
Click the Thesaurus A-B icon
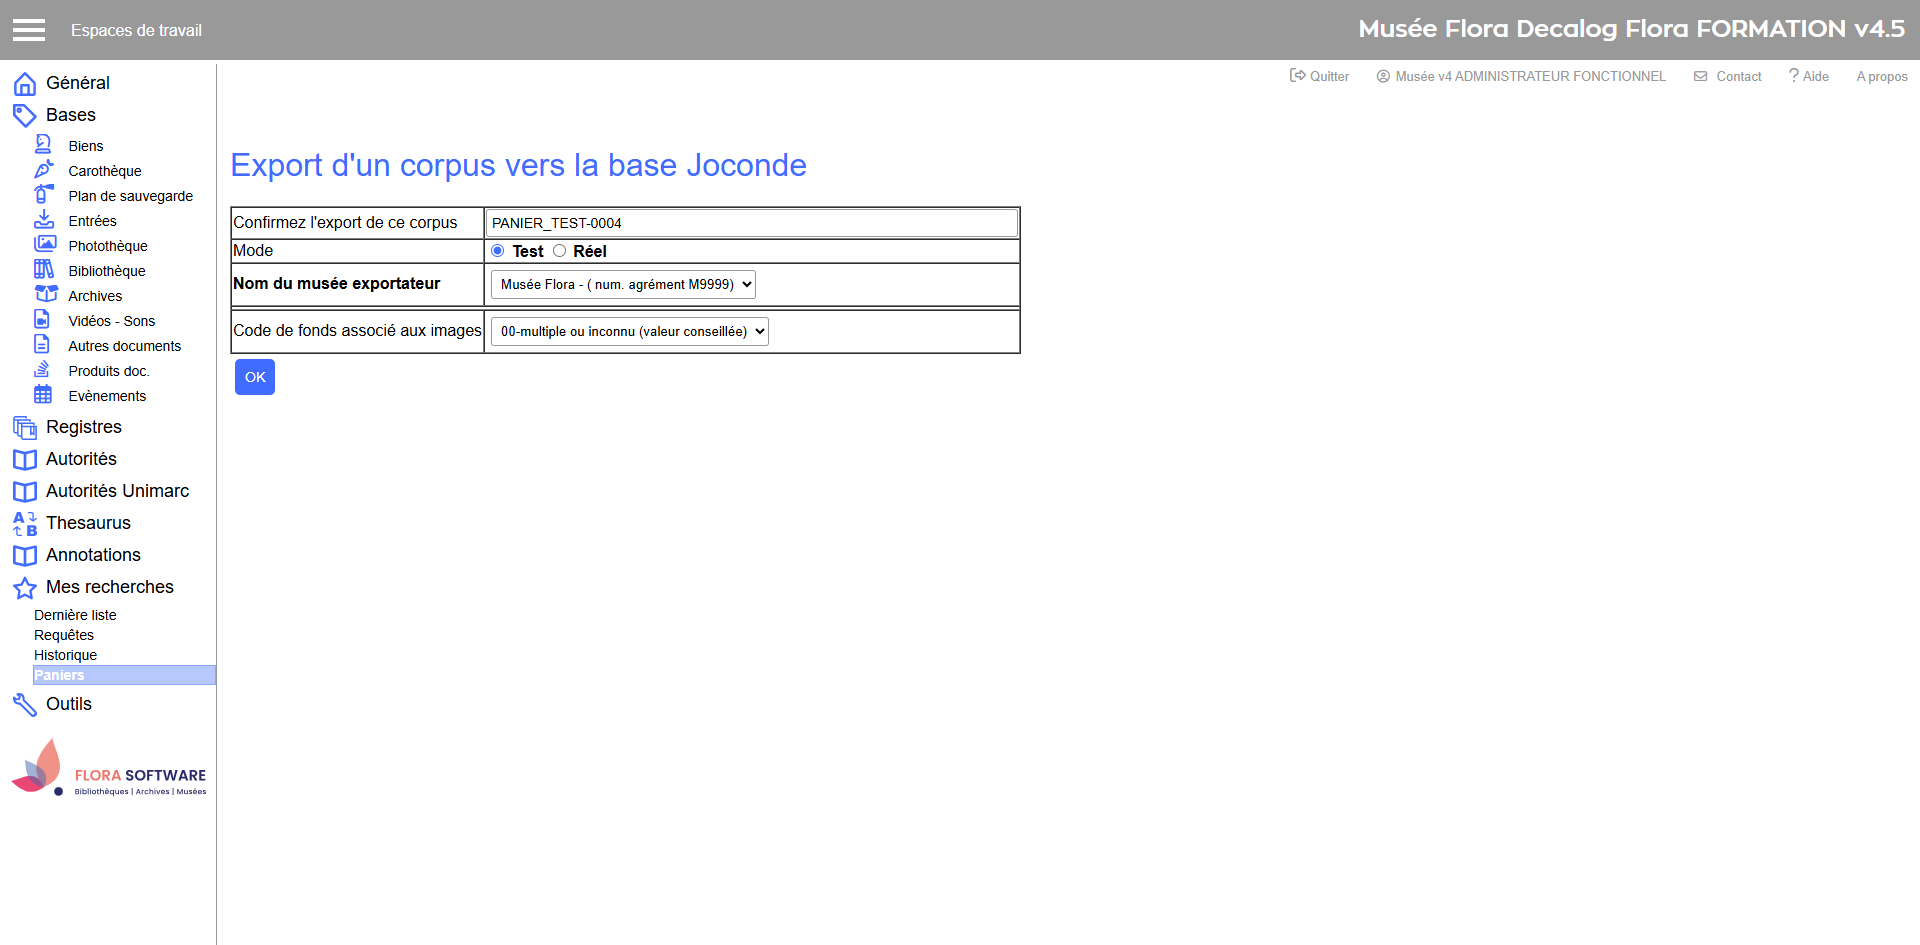tap(25, 523)
